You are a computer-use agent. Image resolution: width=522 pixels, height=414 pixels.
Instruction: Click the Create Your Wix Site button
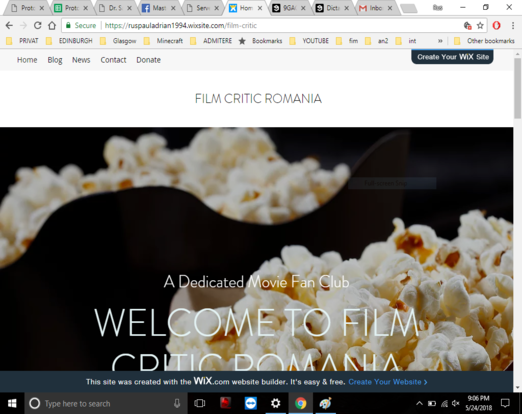tap(452, 57)
